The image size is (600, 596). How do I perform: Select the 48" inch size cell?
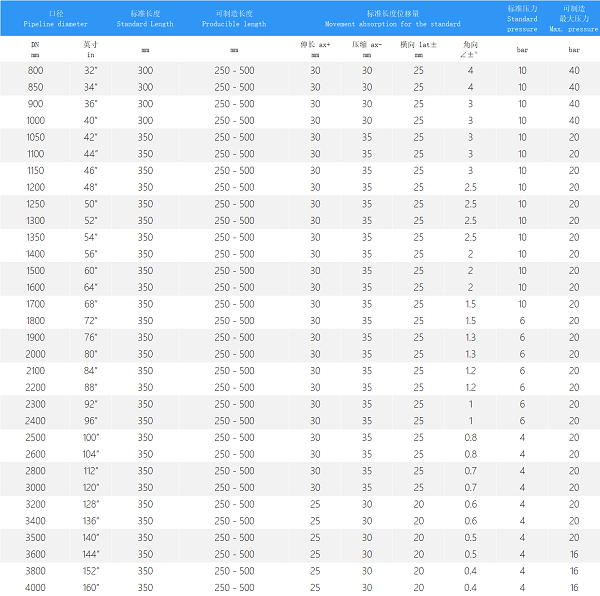(91, 187)
